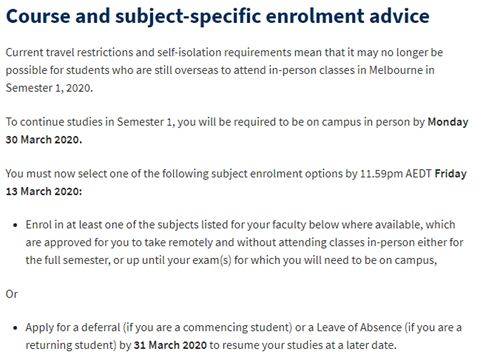Viewport: 486px width, 360px height.
Task: Click the words 'Semester 1, 2020.'
Action: point(49,88)
